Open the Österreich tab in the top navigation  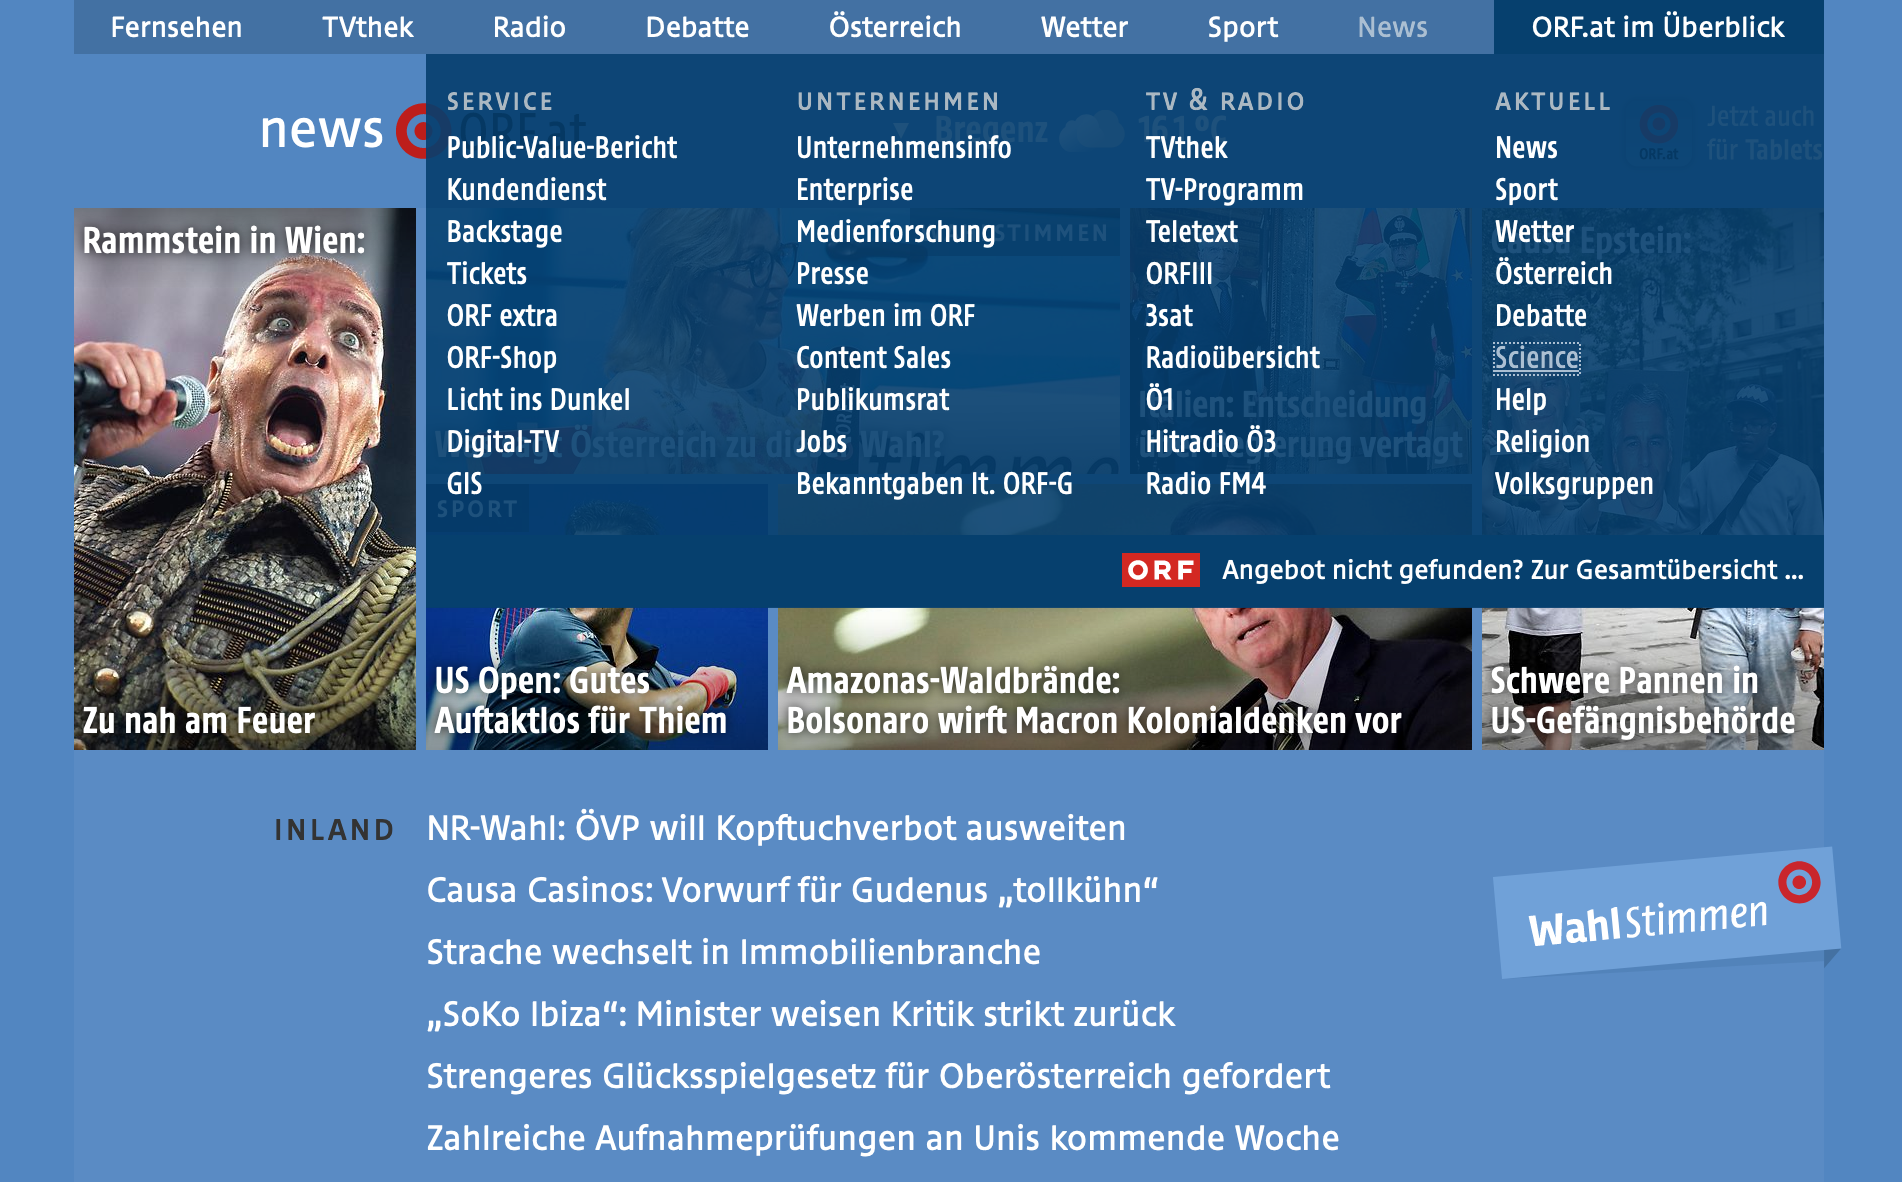click(x=894, y=27)
